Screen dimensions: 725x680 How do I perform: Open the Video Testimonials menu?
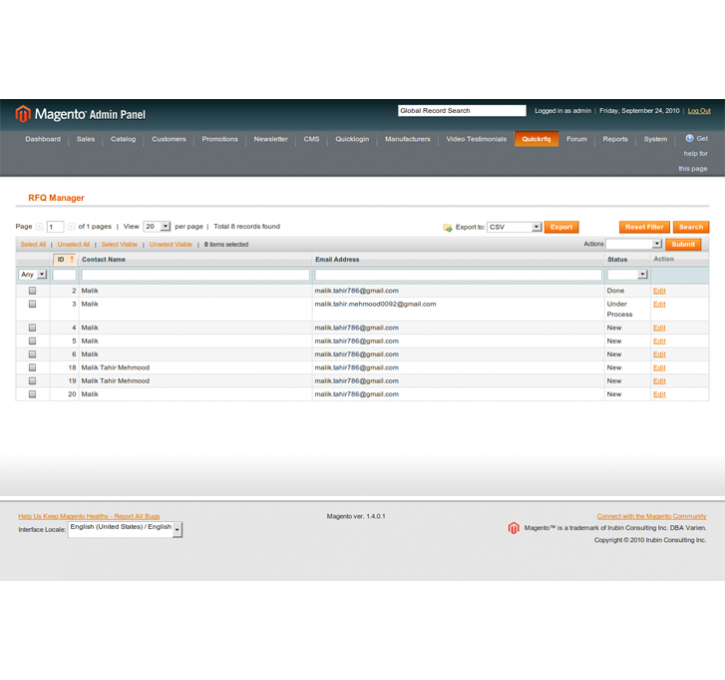(476, 139)
